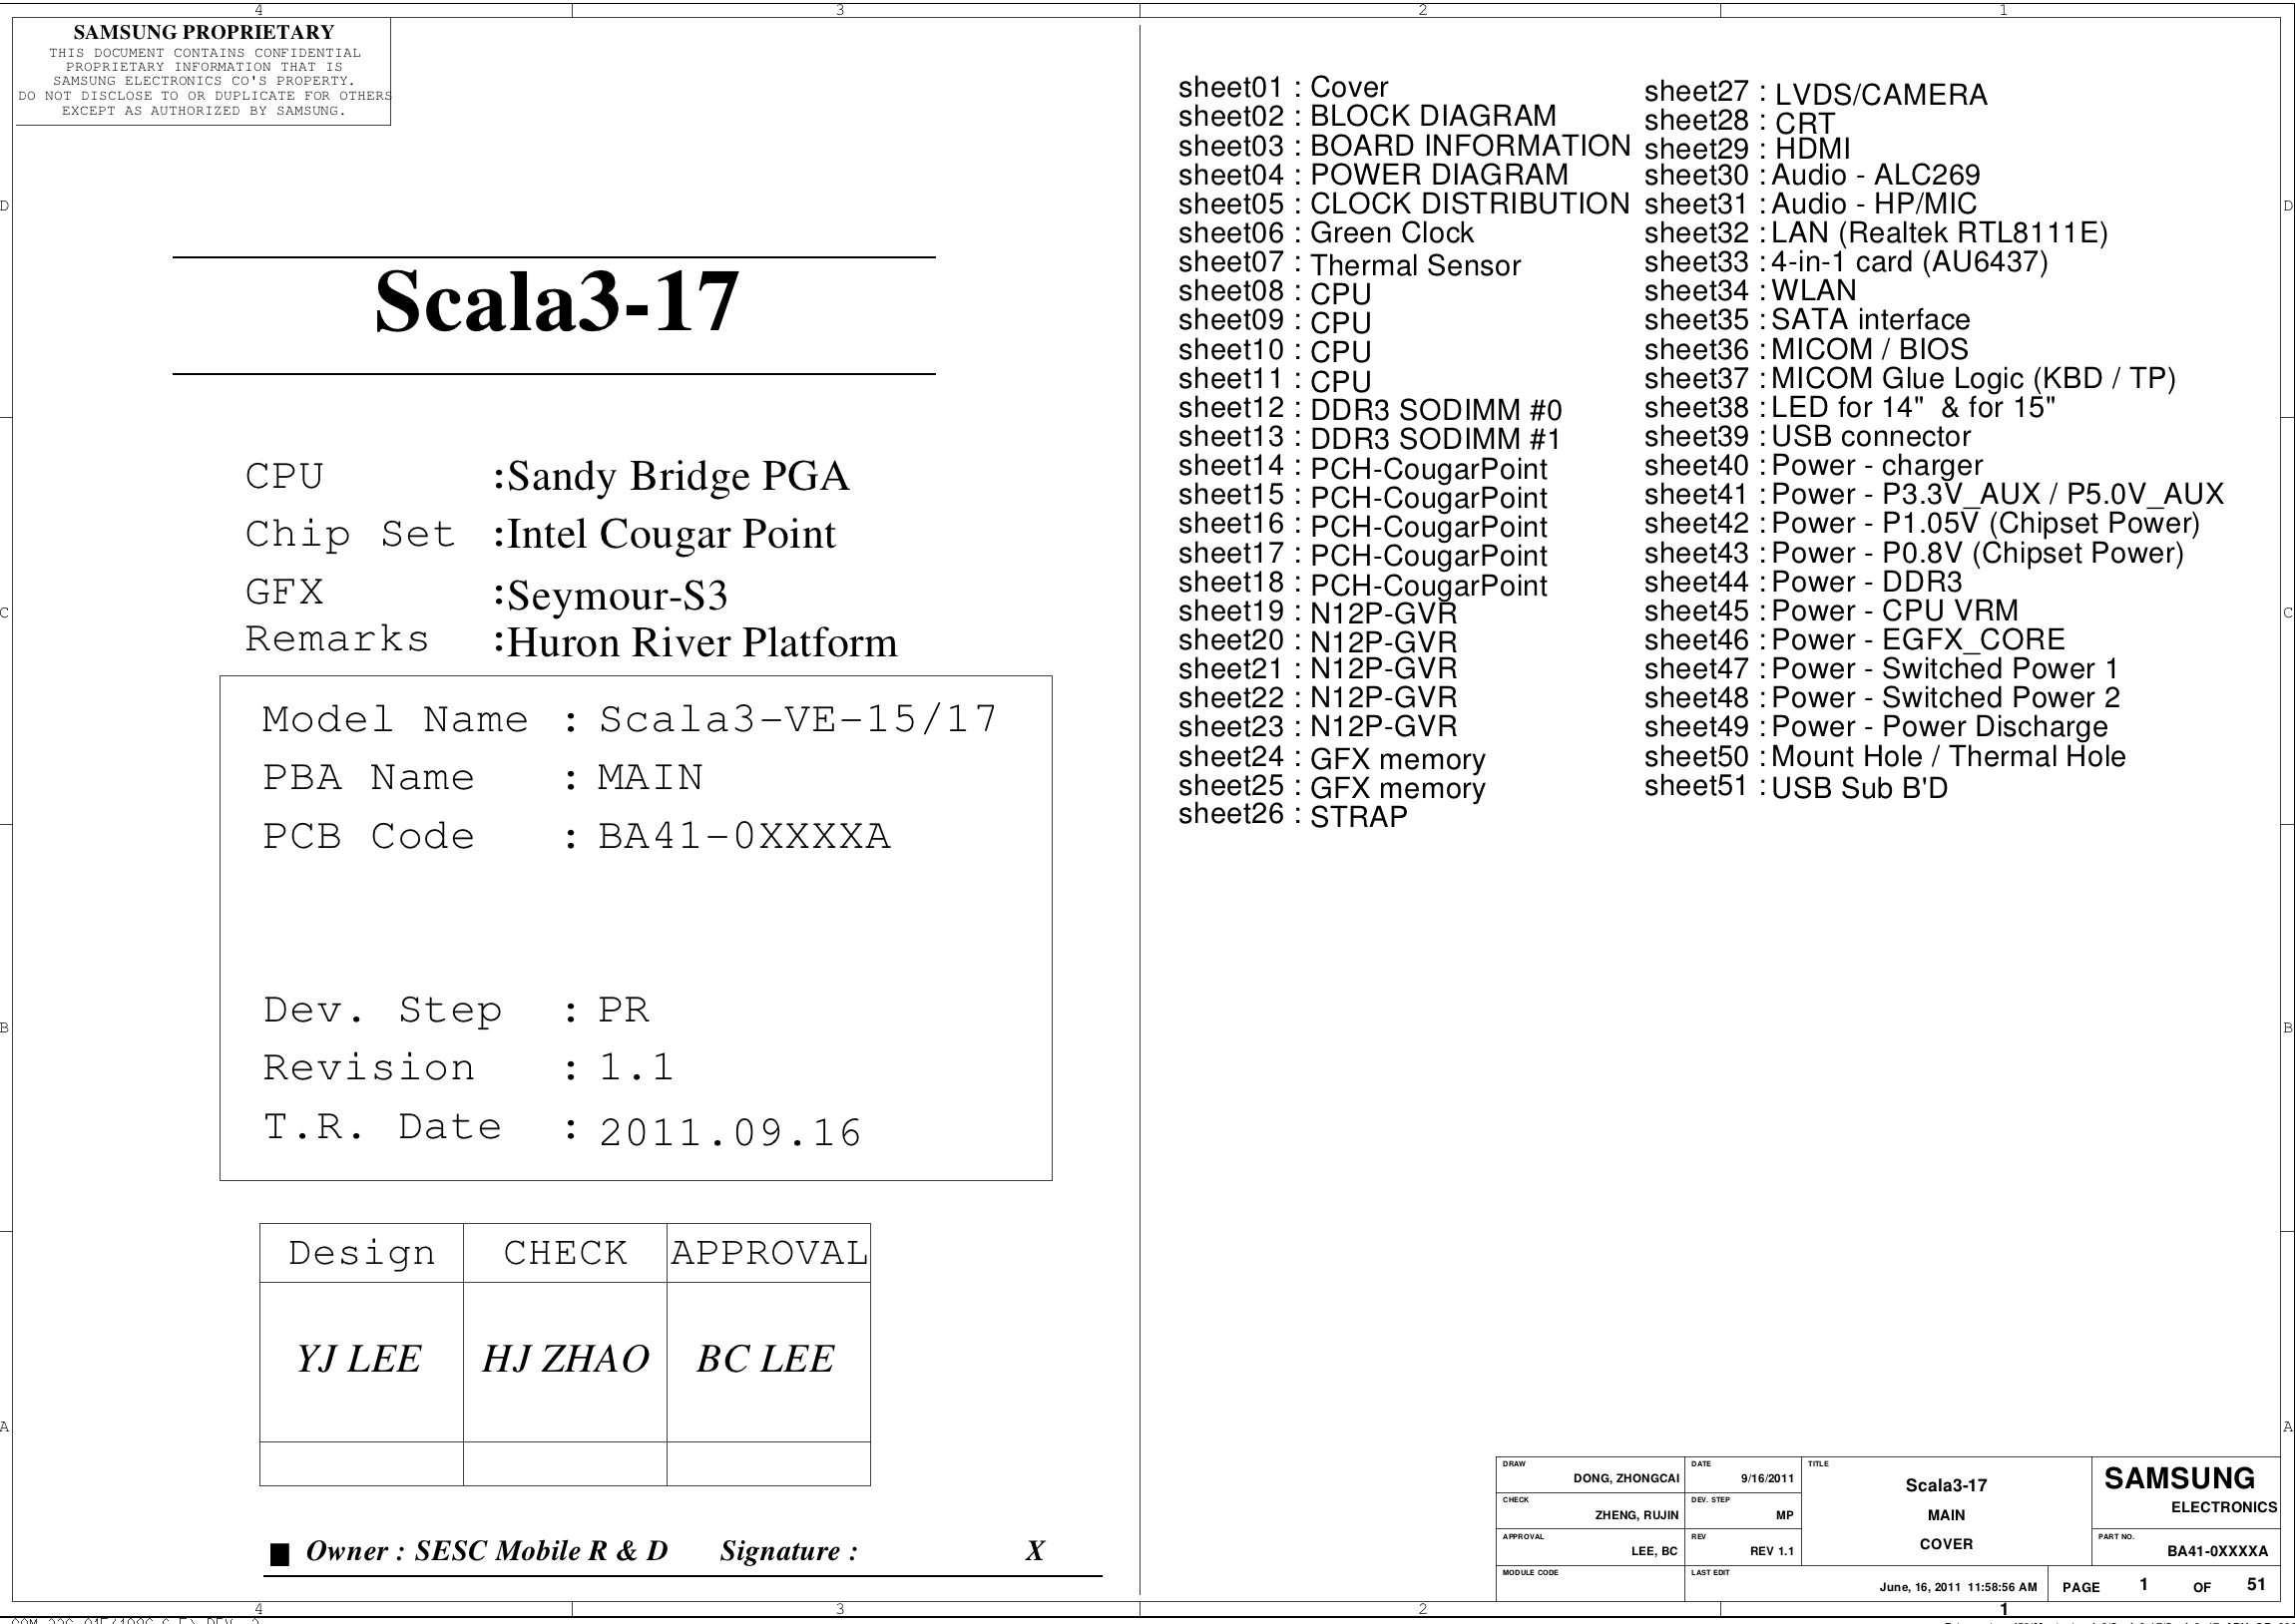The image size is (2295, 1624).
Task: Open sheet02 BLOCK DIAGRAM index entry
Action: 1366,117
